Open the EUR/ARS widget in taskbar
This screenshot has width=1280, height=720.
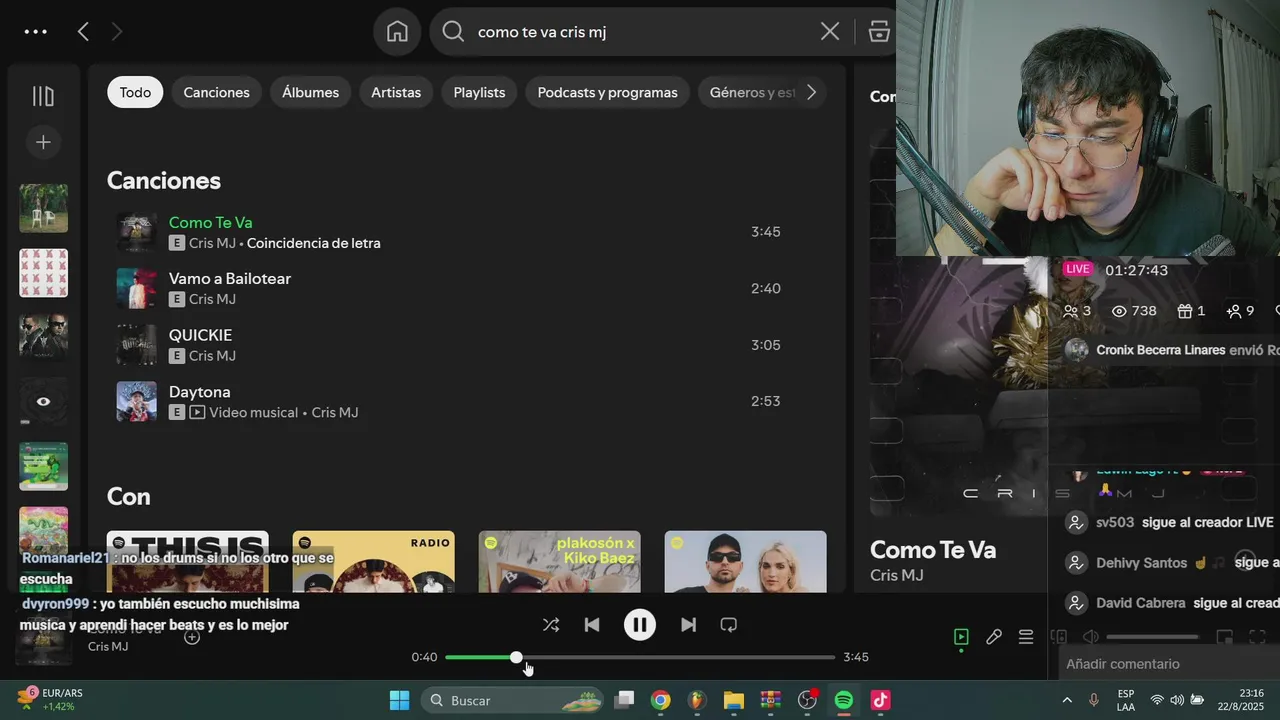point(50,700)
